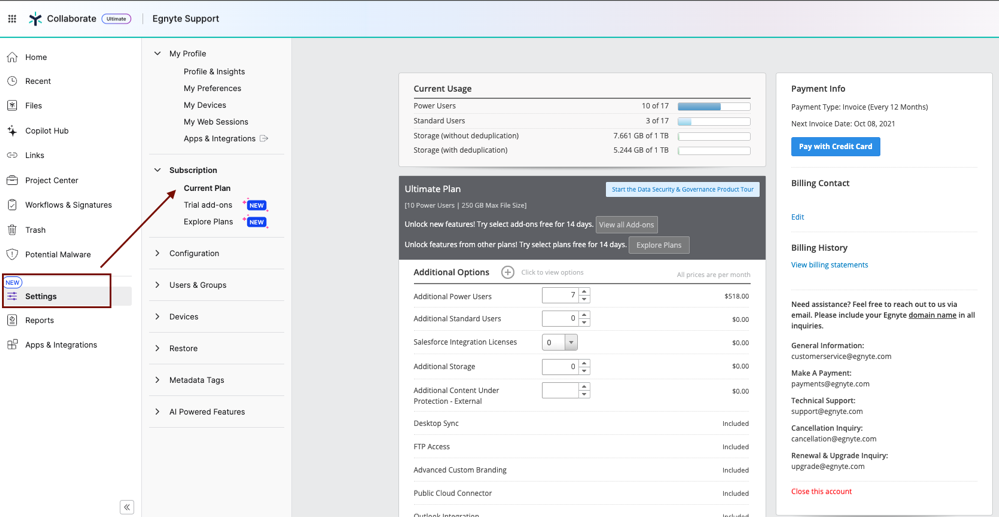The width and height of the screenshot is (999, 517).
Task: Open the Salesforce Integration Licenses dropdown
Action: (x=571, y=342)
